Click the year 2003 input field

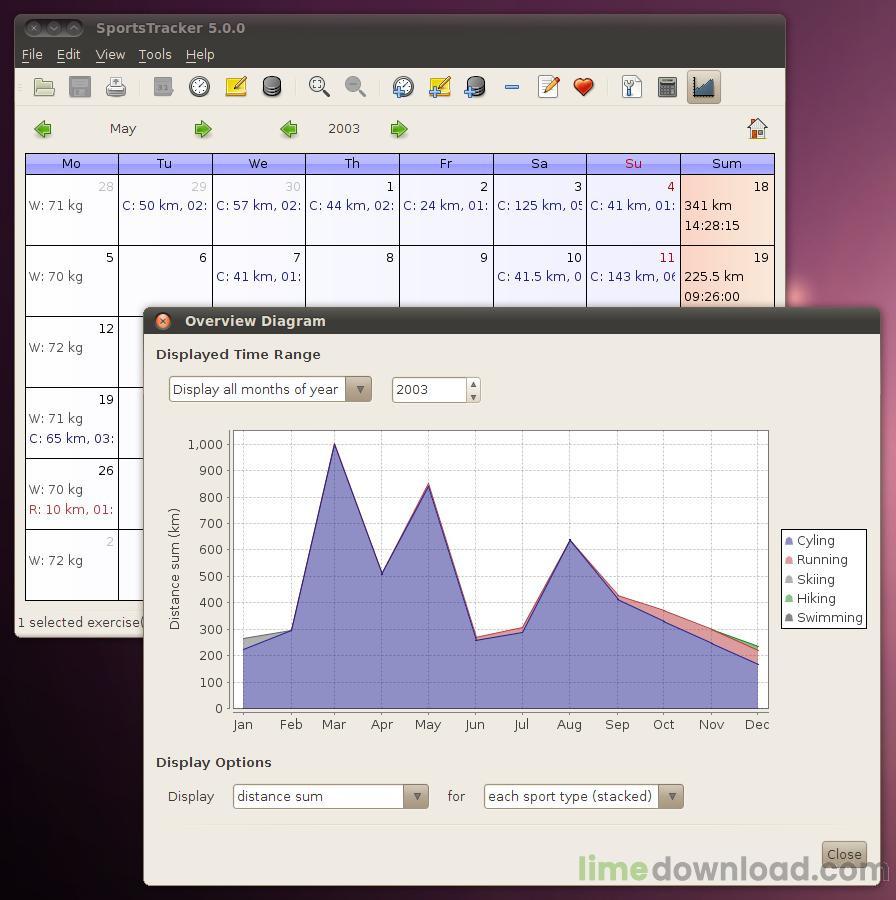click(429, 390)
